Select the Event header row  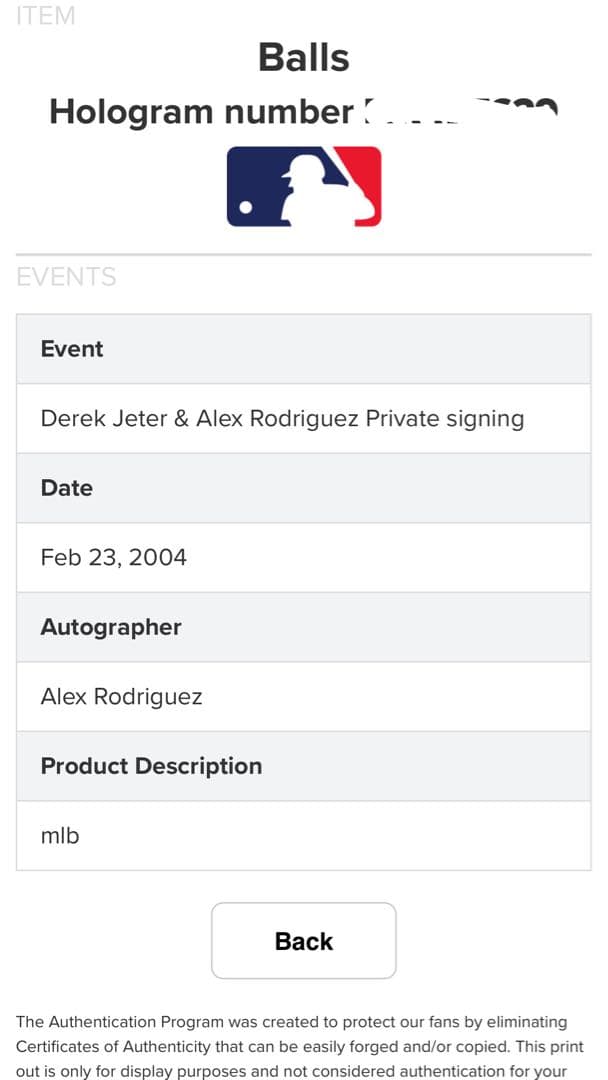304,349
